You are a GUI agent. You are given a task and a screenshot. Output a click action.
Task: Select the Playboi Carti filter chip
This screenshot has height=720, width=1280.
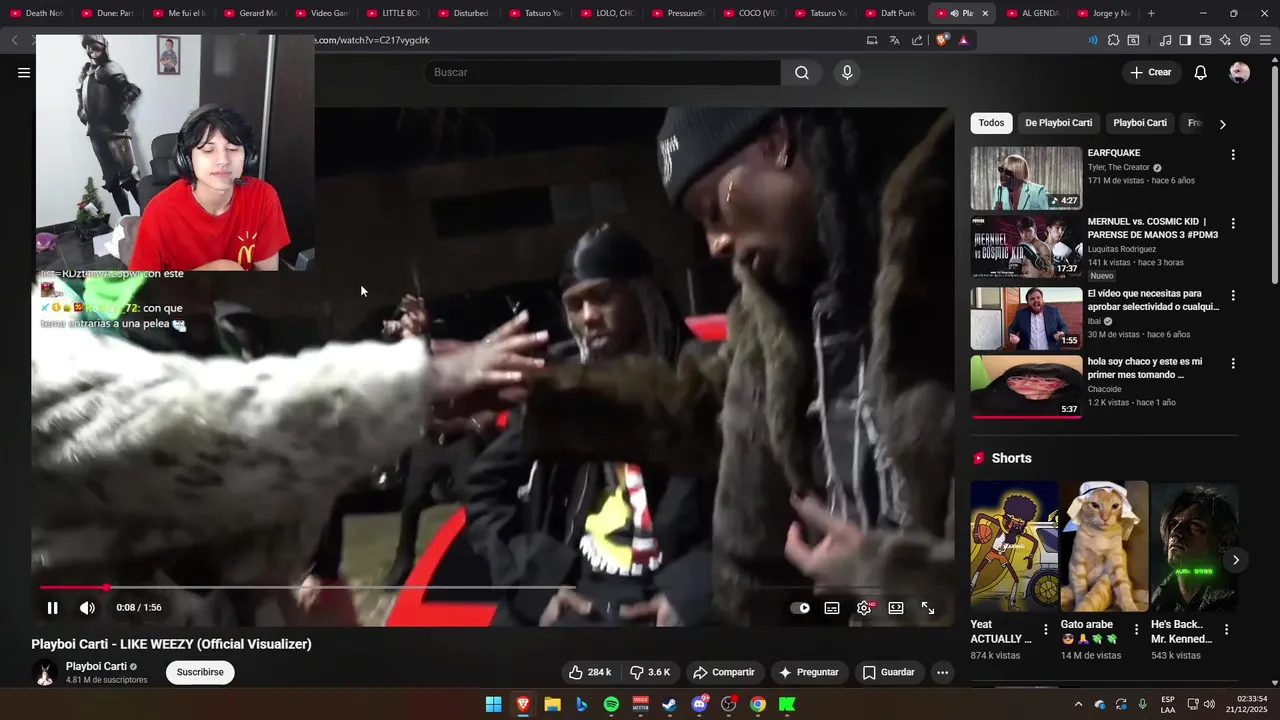[1140, 123]
